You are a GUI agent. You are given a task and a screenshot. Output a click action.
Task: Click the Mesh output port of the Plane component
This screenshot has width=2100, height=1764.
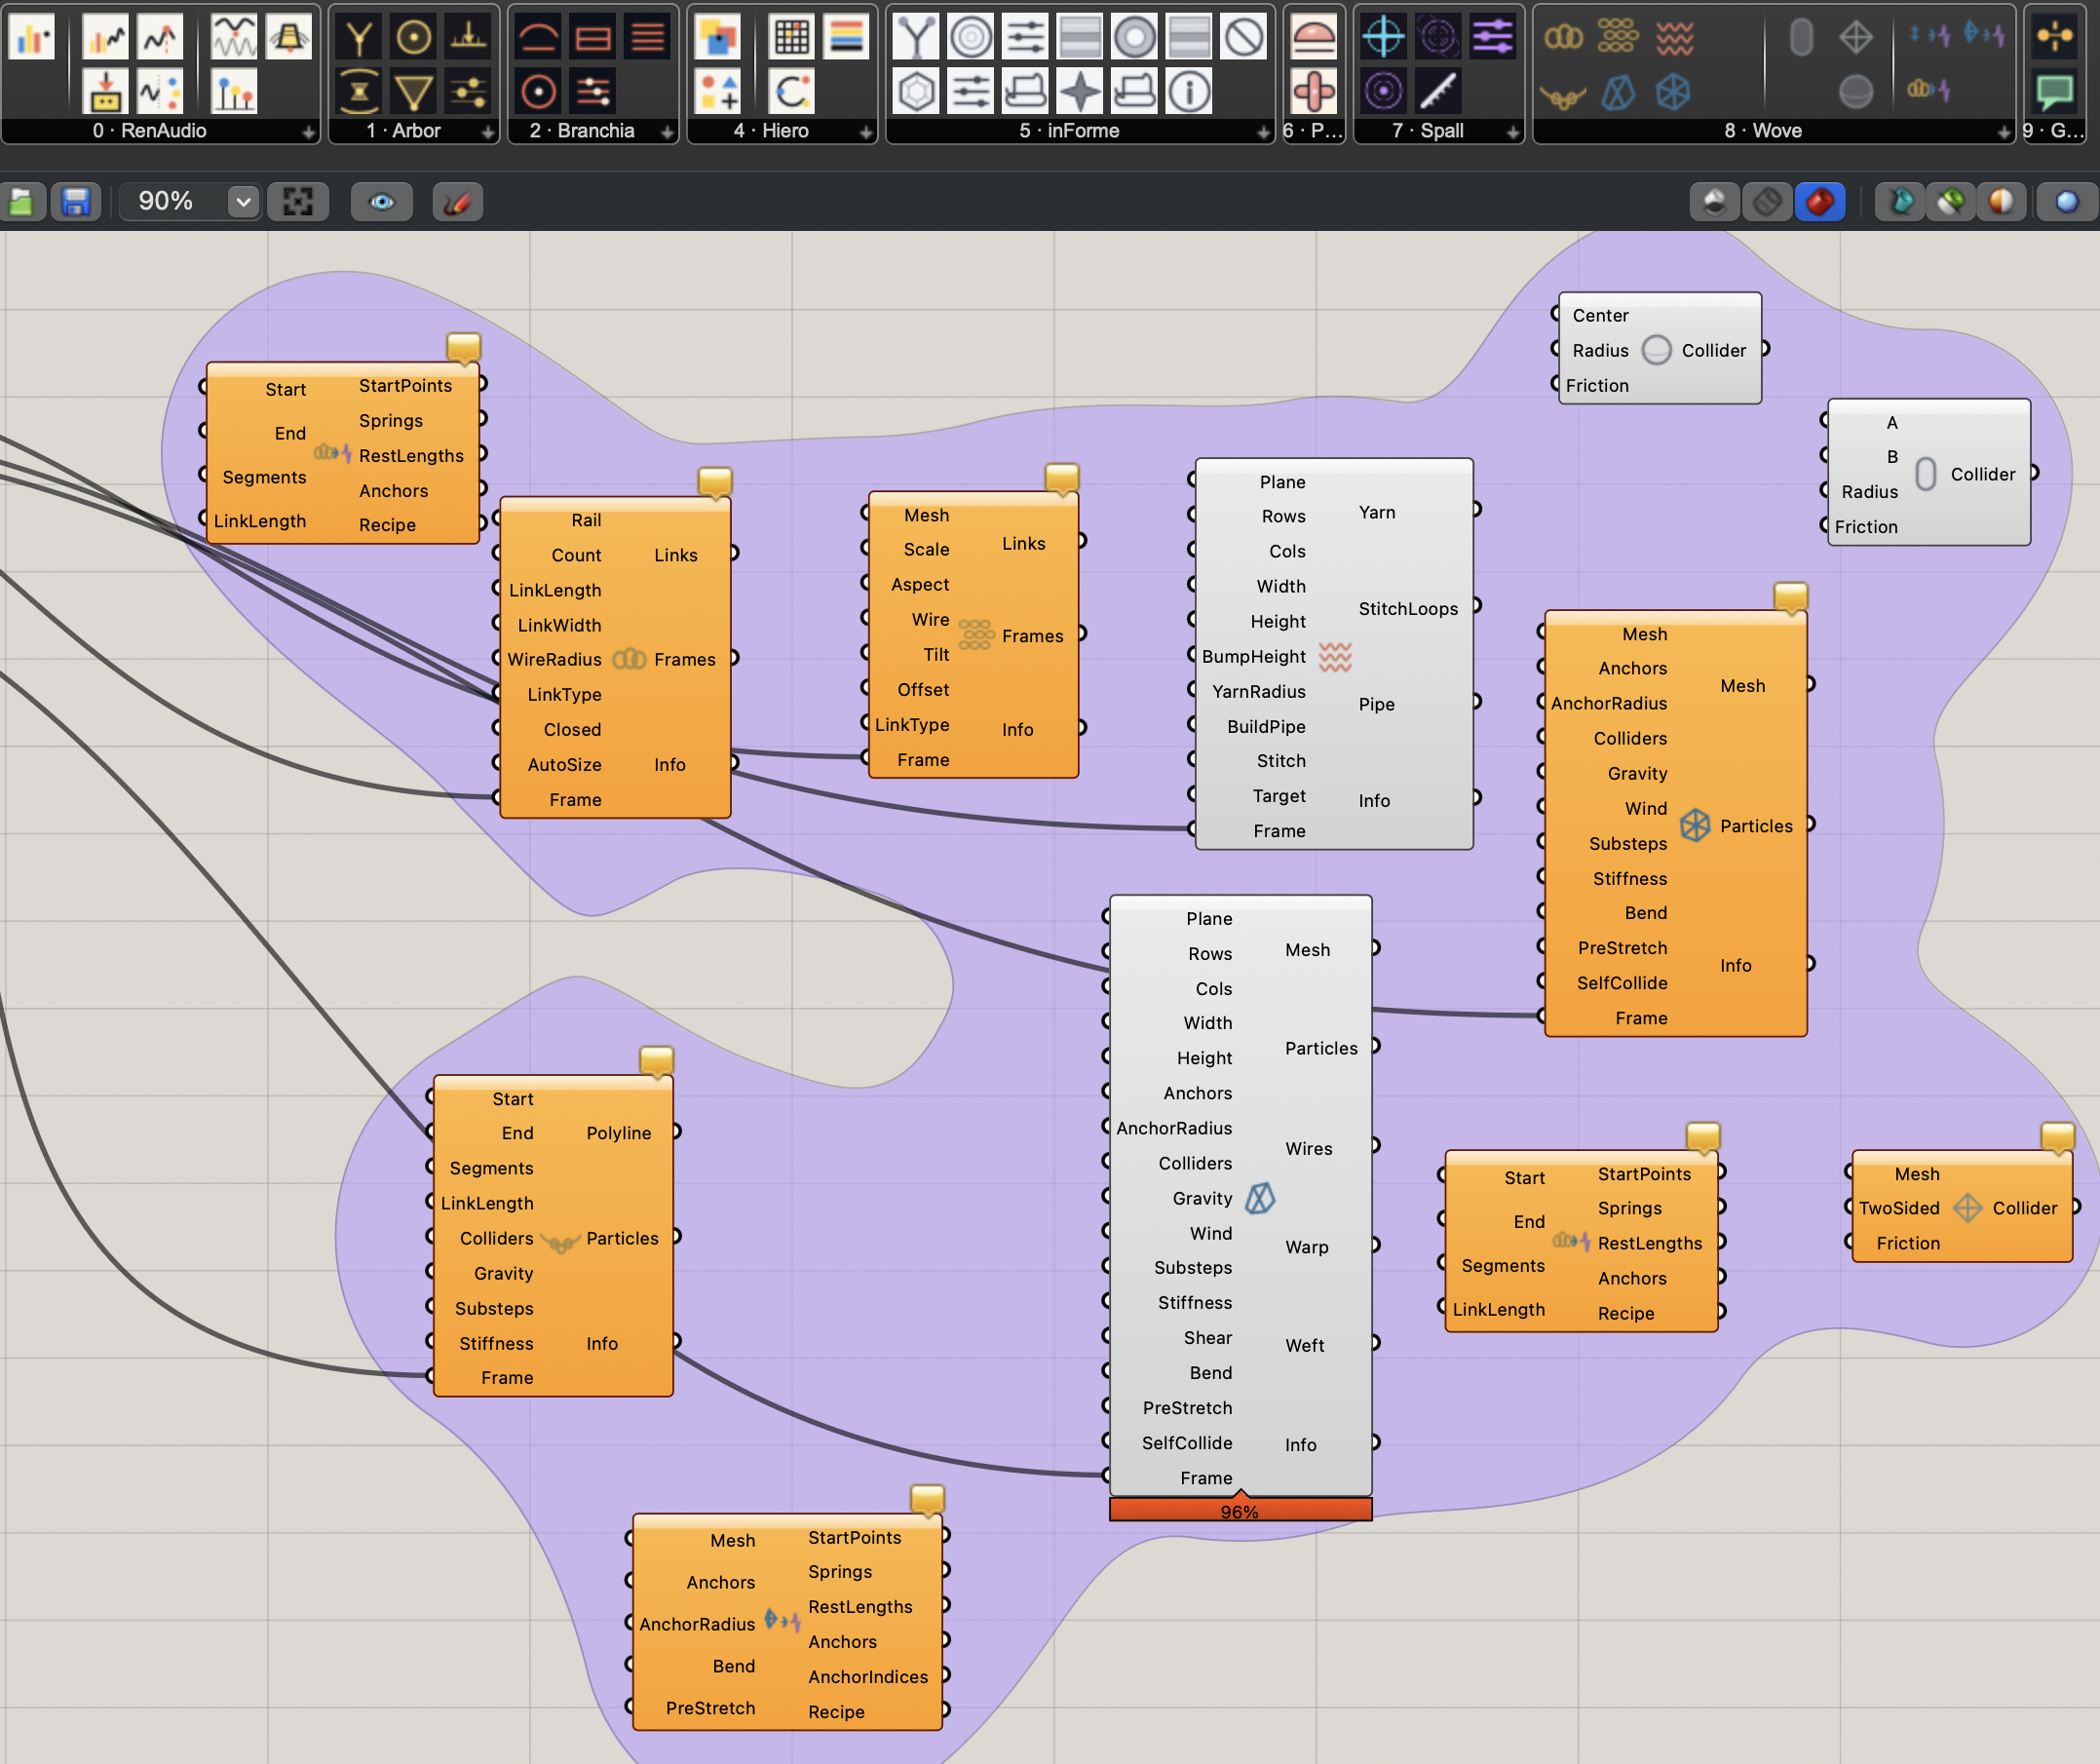(1377, 947)
